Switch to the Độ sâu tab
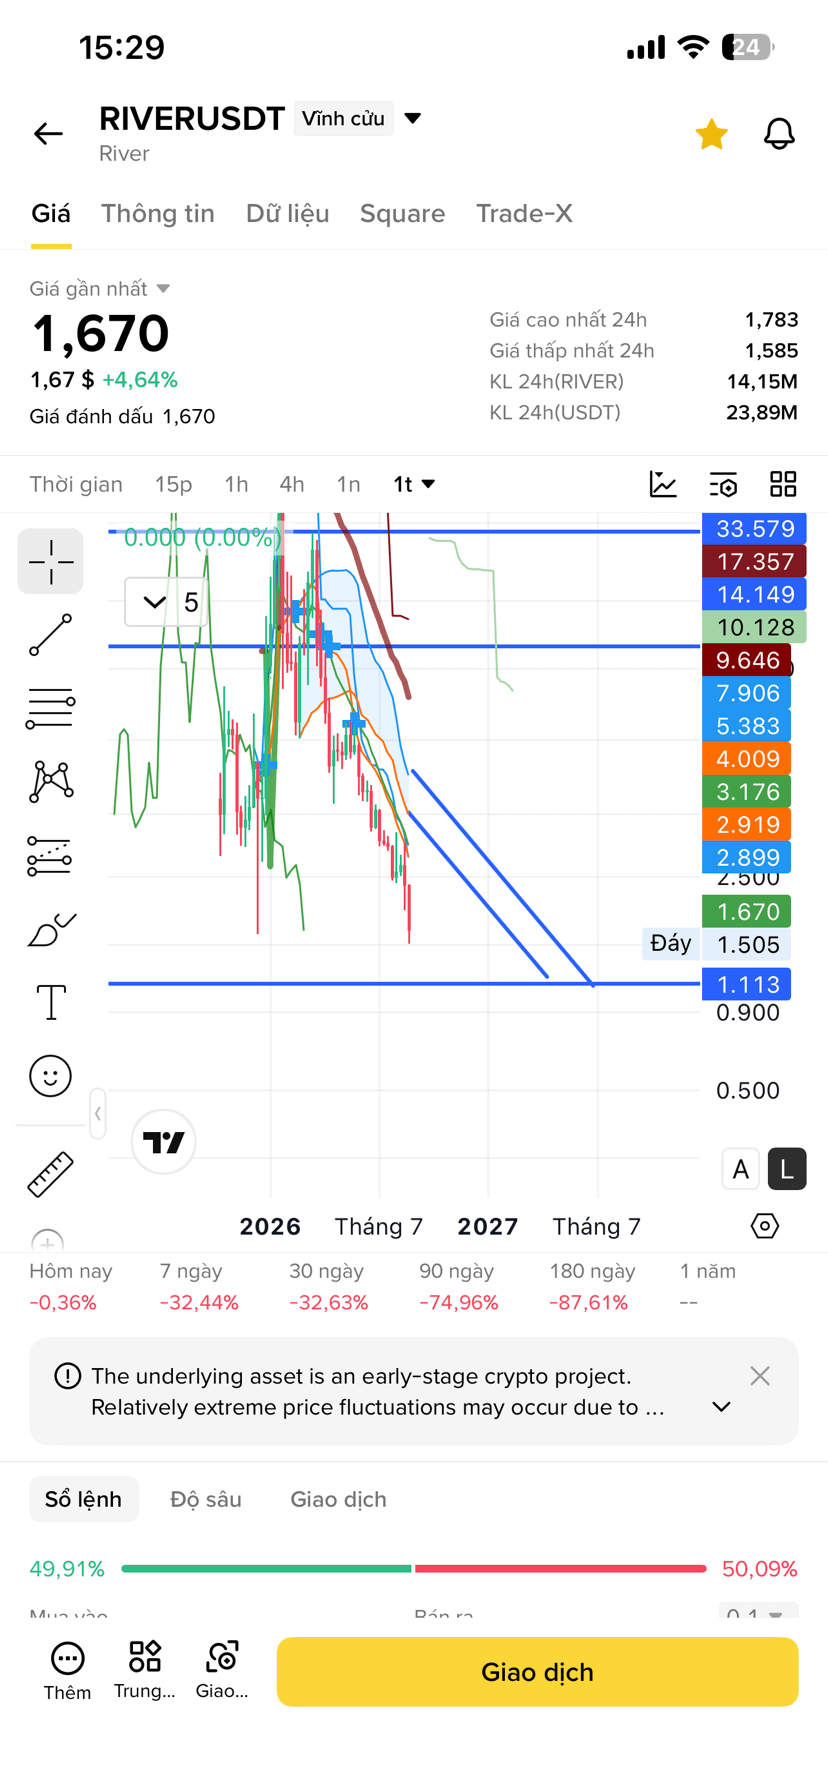Viewport: 828px width, 1792px height. pyautogui.click(x=206, y=1499)
